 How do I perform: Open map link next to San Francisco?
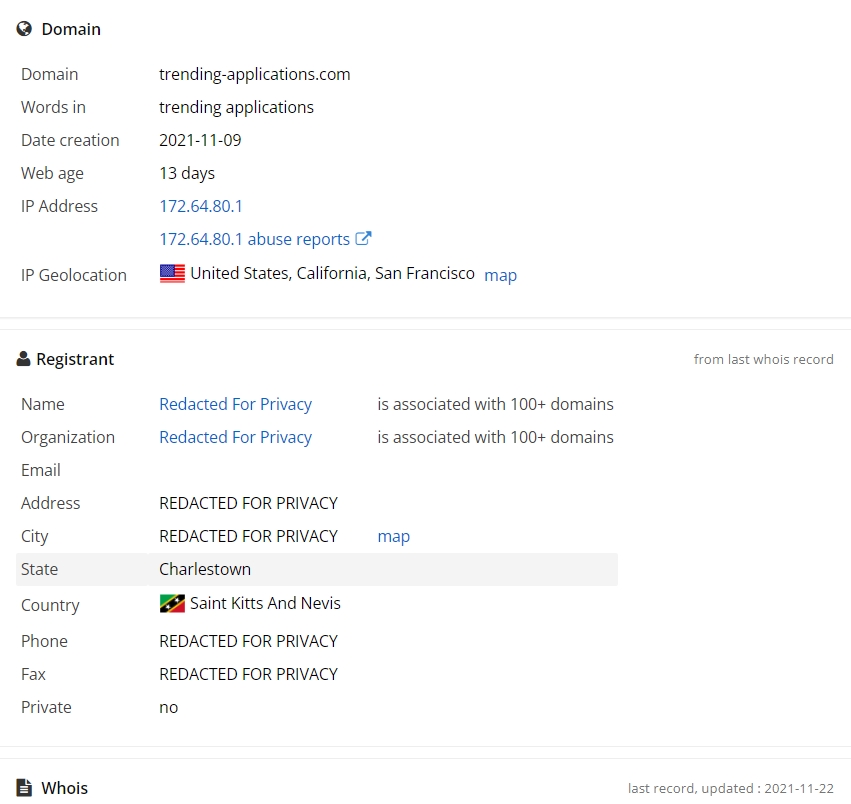(x=500, y=275)
